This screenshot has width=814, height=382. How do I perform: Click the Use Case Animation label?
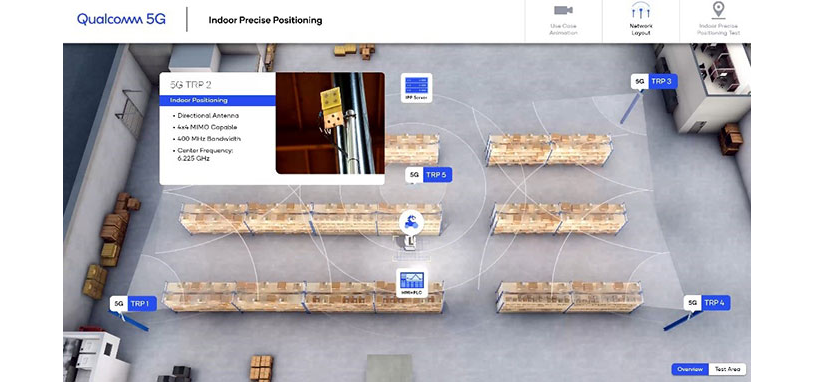[x=563, y=30]
